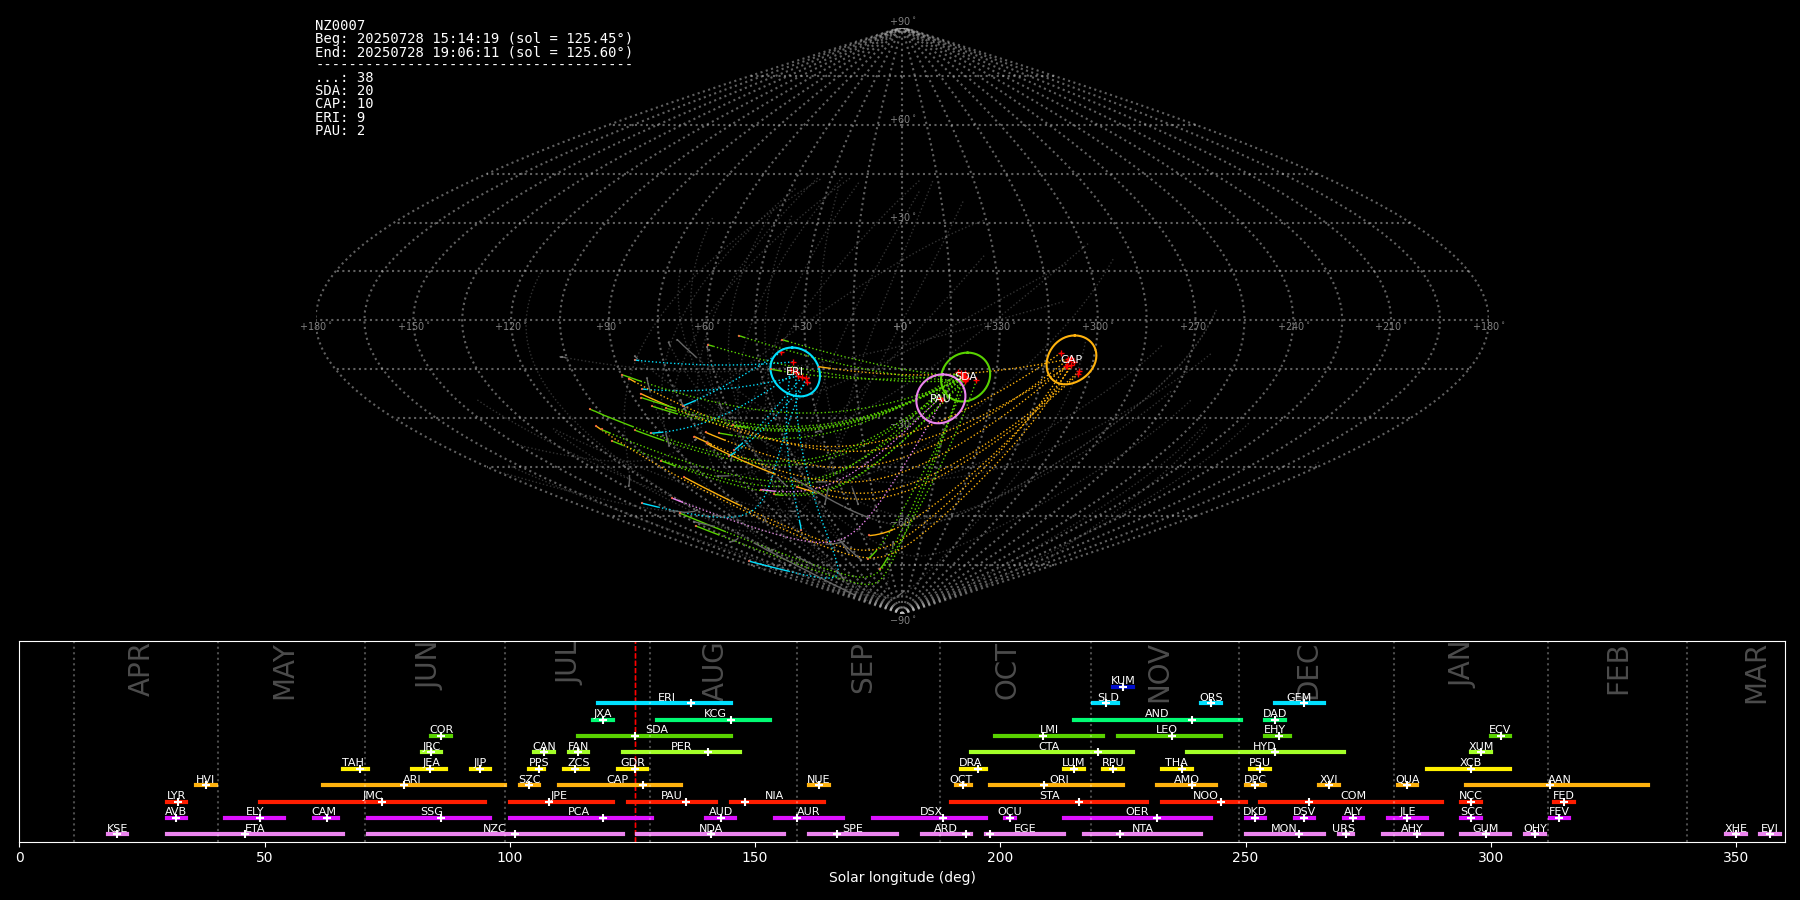The image size is (1800, 900).
Task: Click the pink ETA shower bar
Action: coord(255,834)
